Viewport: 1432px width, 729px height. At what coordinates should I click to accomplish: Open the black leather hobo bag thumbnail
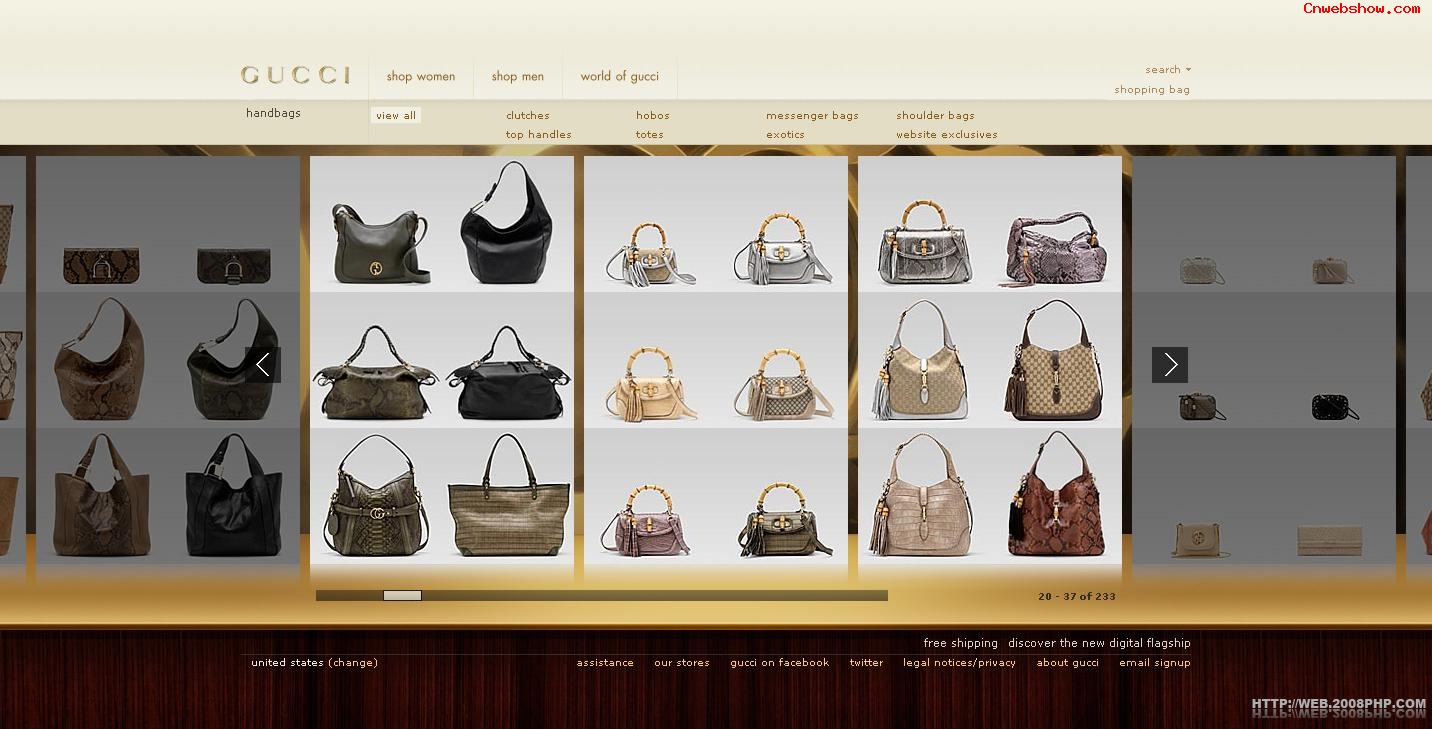[506, 222]
